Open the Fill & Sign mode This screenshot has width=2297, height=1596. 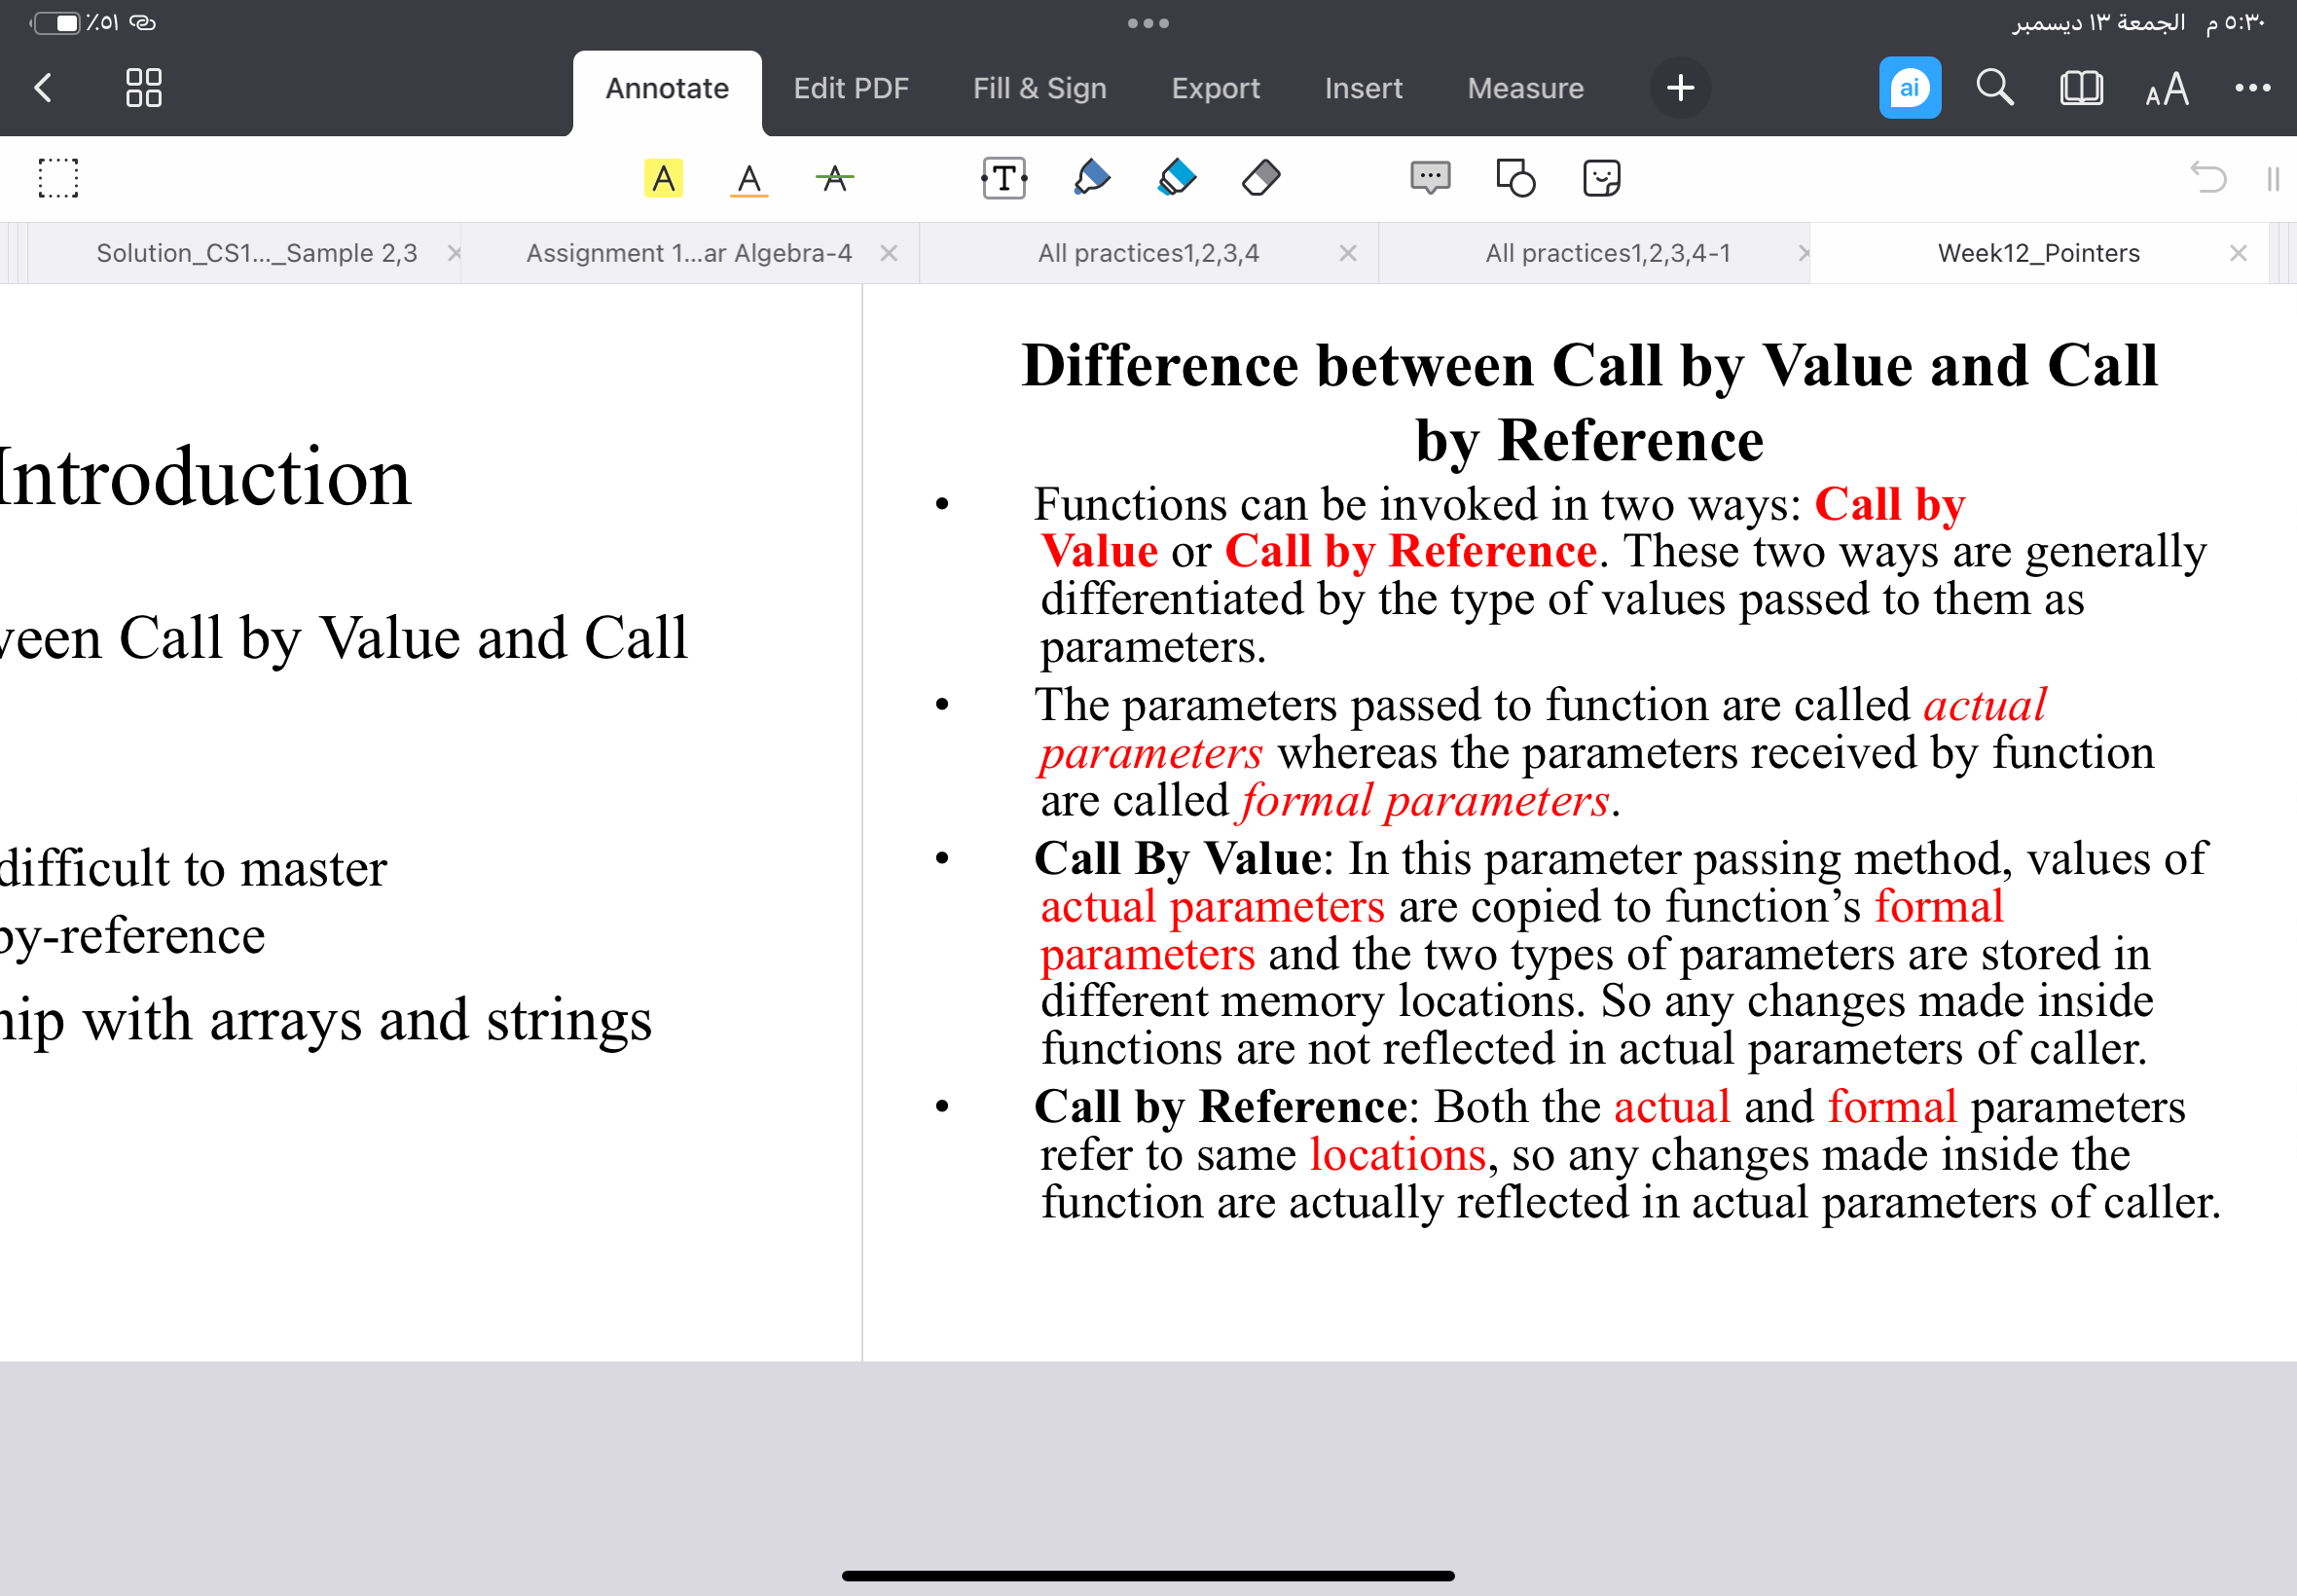click(x=1040, y=88)
